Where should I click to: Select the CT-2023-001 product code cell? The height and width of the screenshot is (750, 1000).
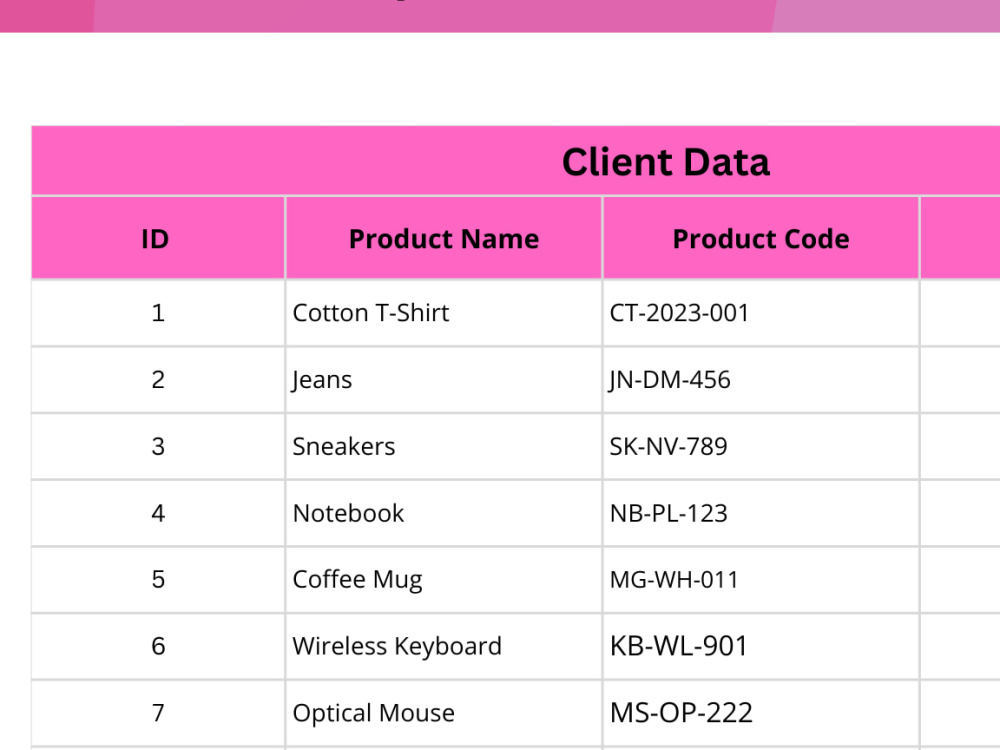761,313
